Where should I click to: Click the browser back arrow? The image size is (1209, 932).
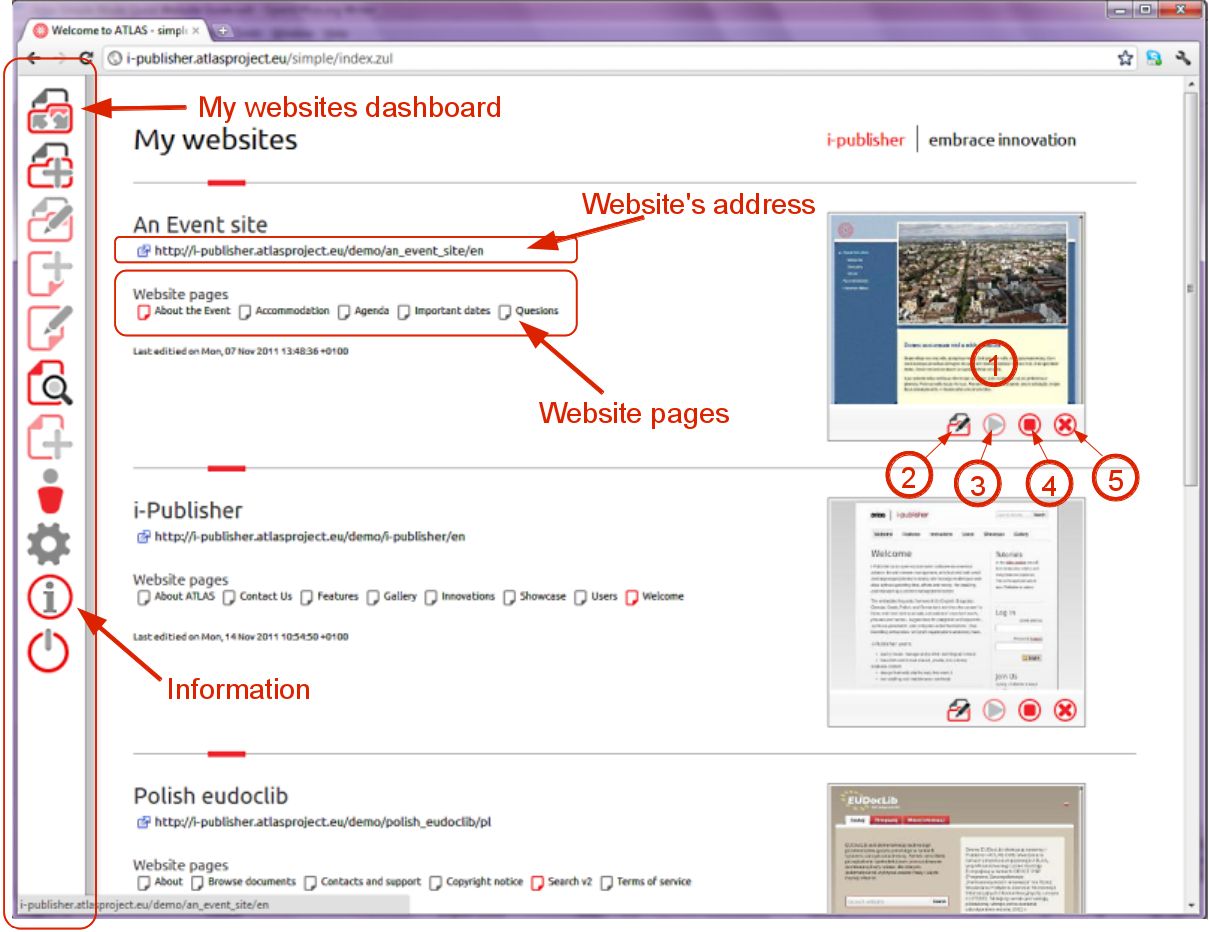(x=33, y=58)
